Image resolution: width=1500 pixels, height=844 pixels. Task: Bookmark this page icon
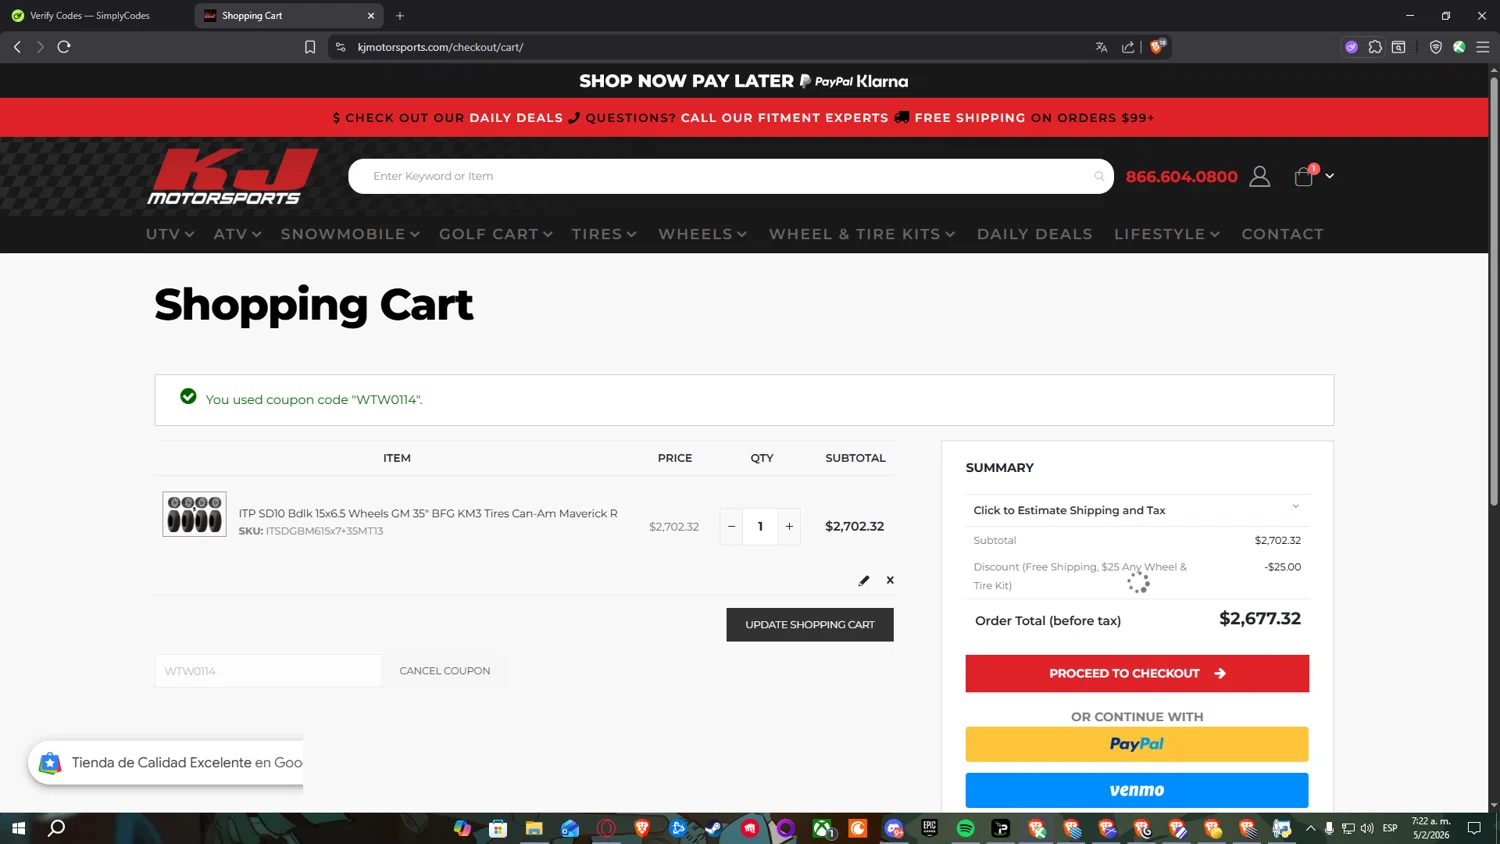[310, 47]
